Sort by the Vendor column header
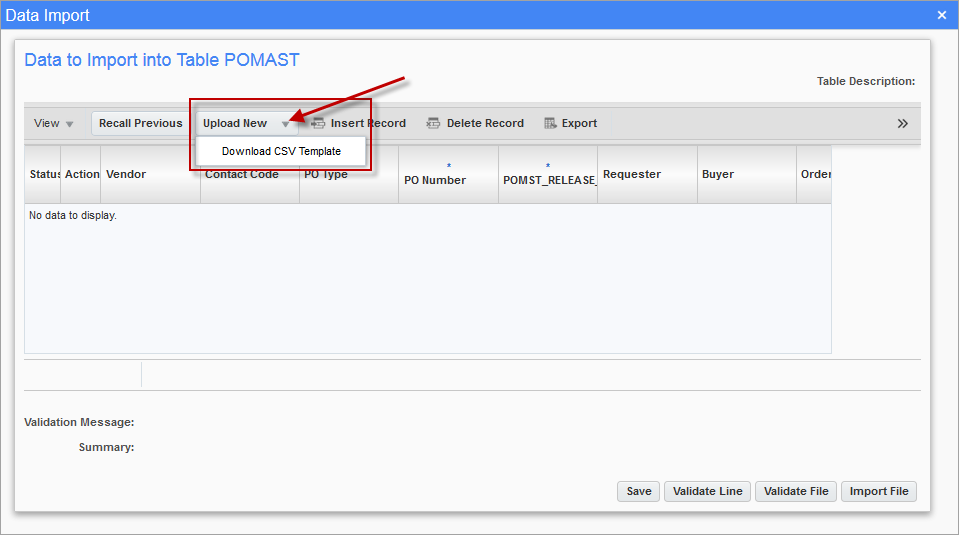 (x=150, y=174)
